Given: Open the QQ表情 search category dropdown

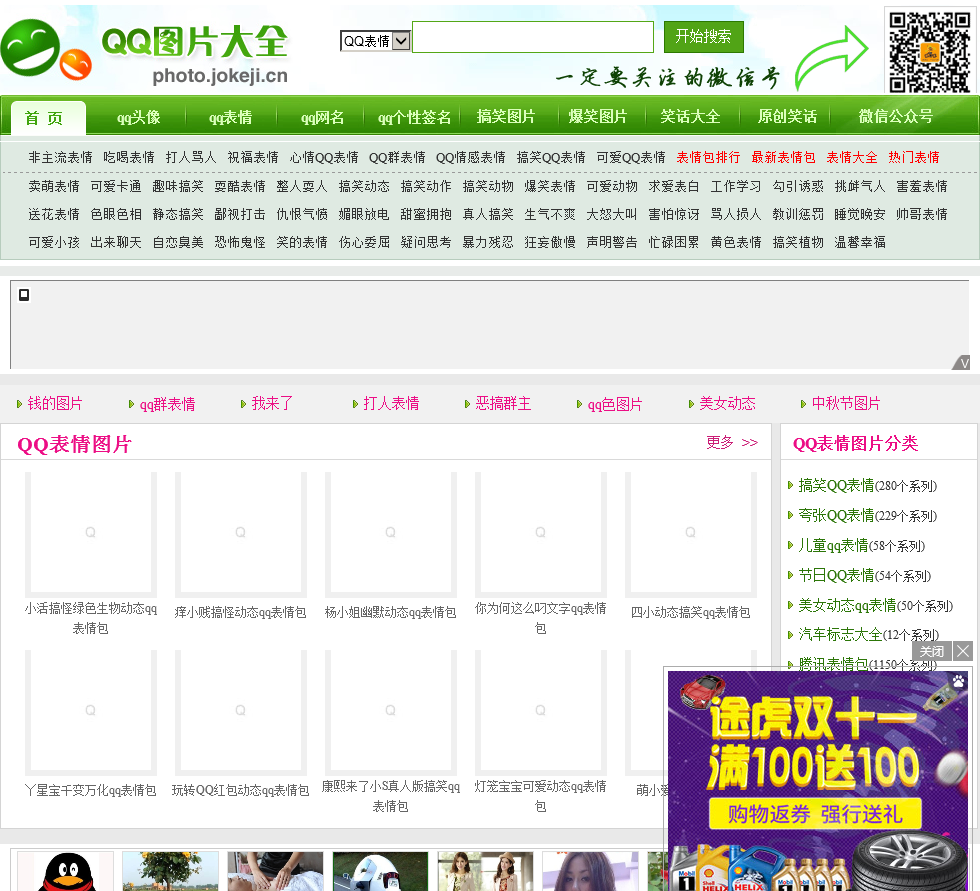Looking at the screenshot, I should click(x=375, y=41).
